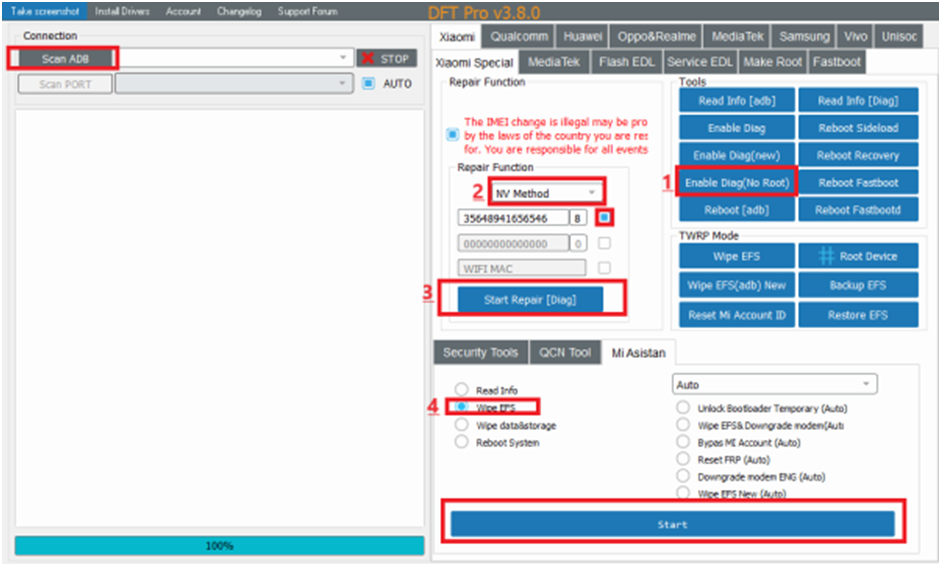Open the Huawei tab
Viewport: 941px width, 566px height.
pos(582,37)
